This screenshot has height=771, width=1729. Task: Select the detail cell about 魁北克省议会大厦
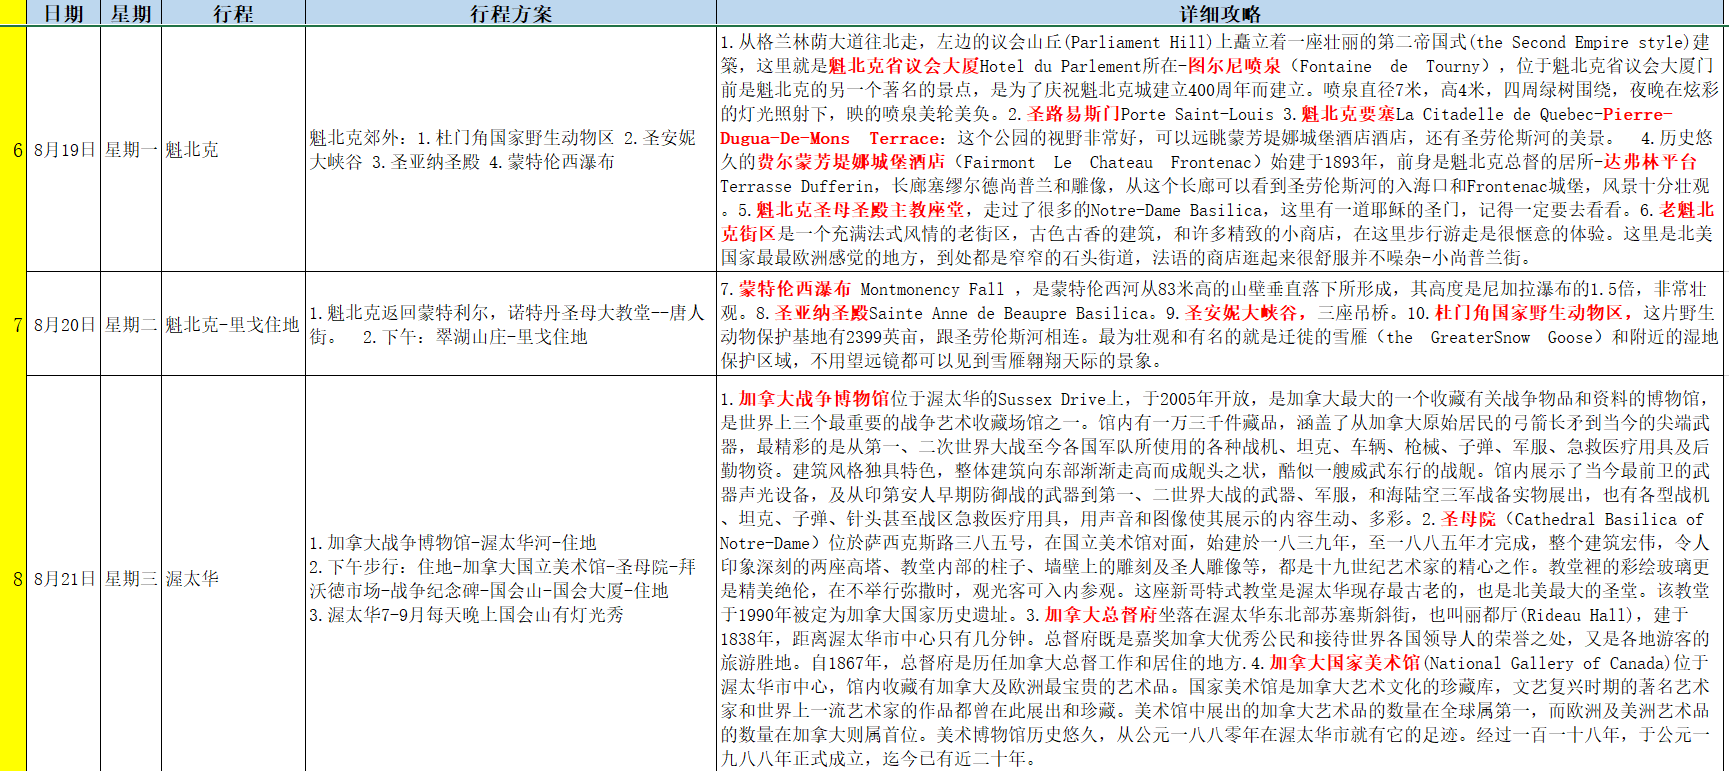pyautogui.click(x=1221, y=149)
